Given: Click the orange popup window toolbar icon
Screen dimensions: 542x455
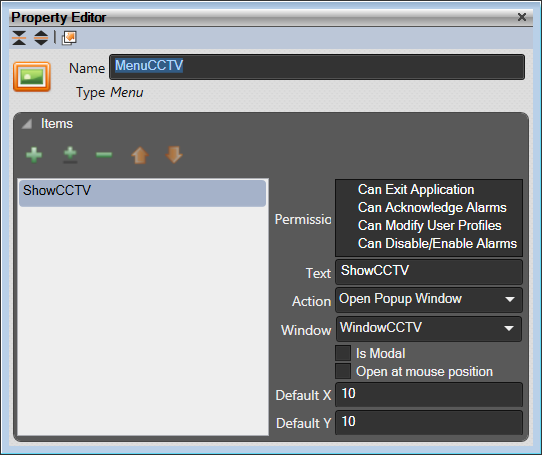Looking at the screenshot, I should coord(69,38).
